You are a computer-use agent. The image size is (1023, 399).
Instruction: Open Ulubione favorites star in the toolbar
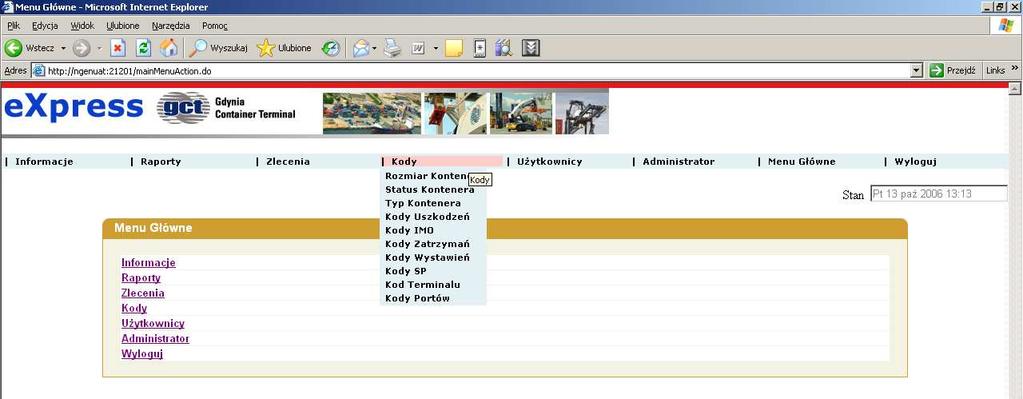(285, 48)
